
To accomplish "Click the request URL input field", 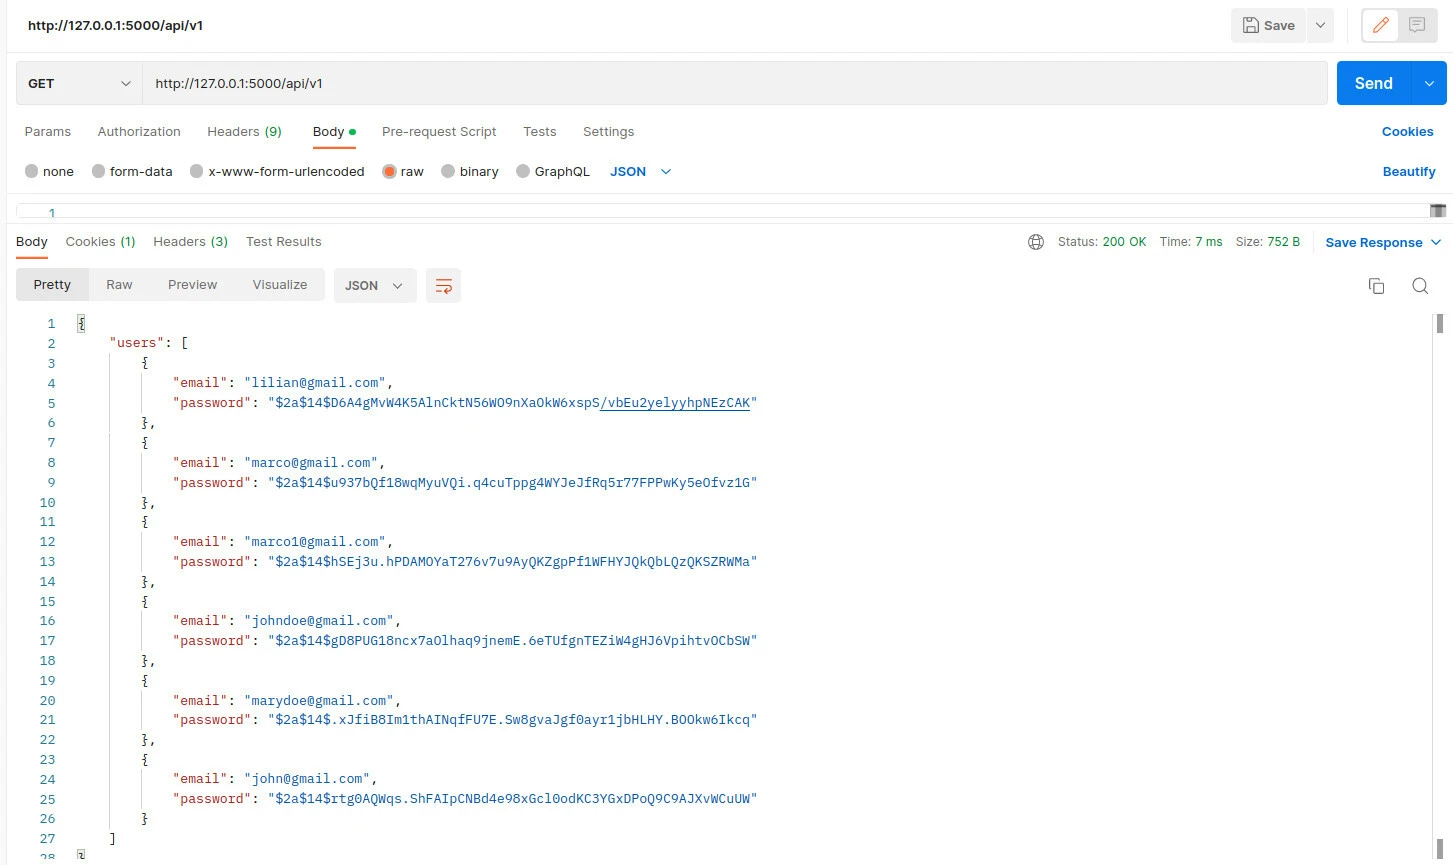I will tap(734, 84).
